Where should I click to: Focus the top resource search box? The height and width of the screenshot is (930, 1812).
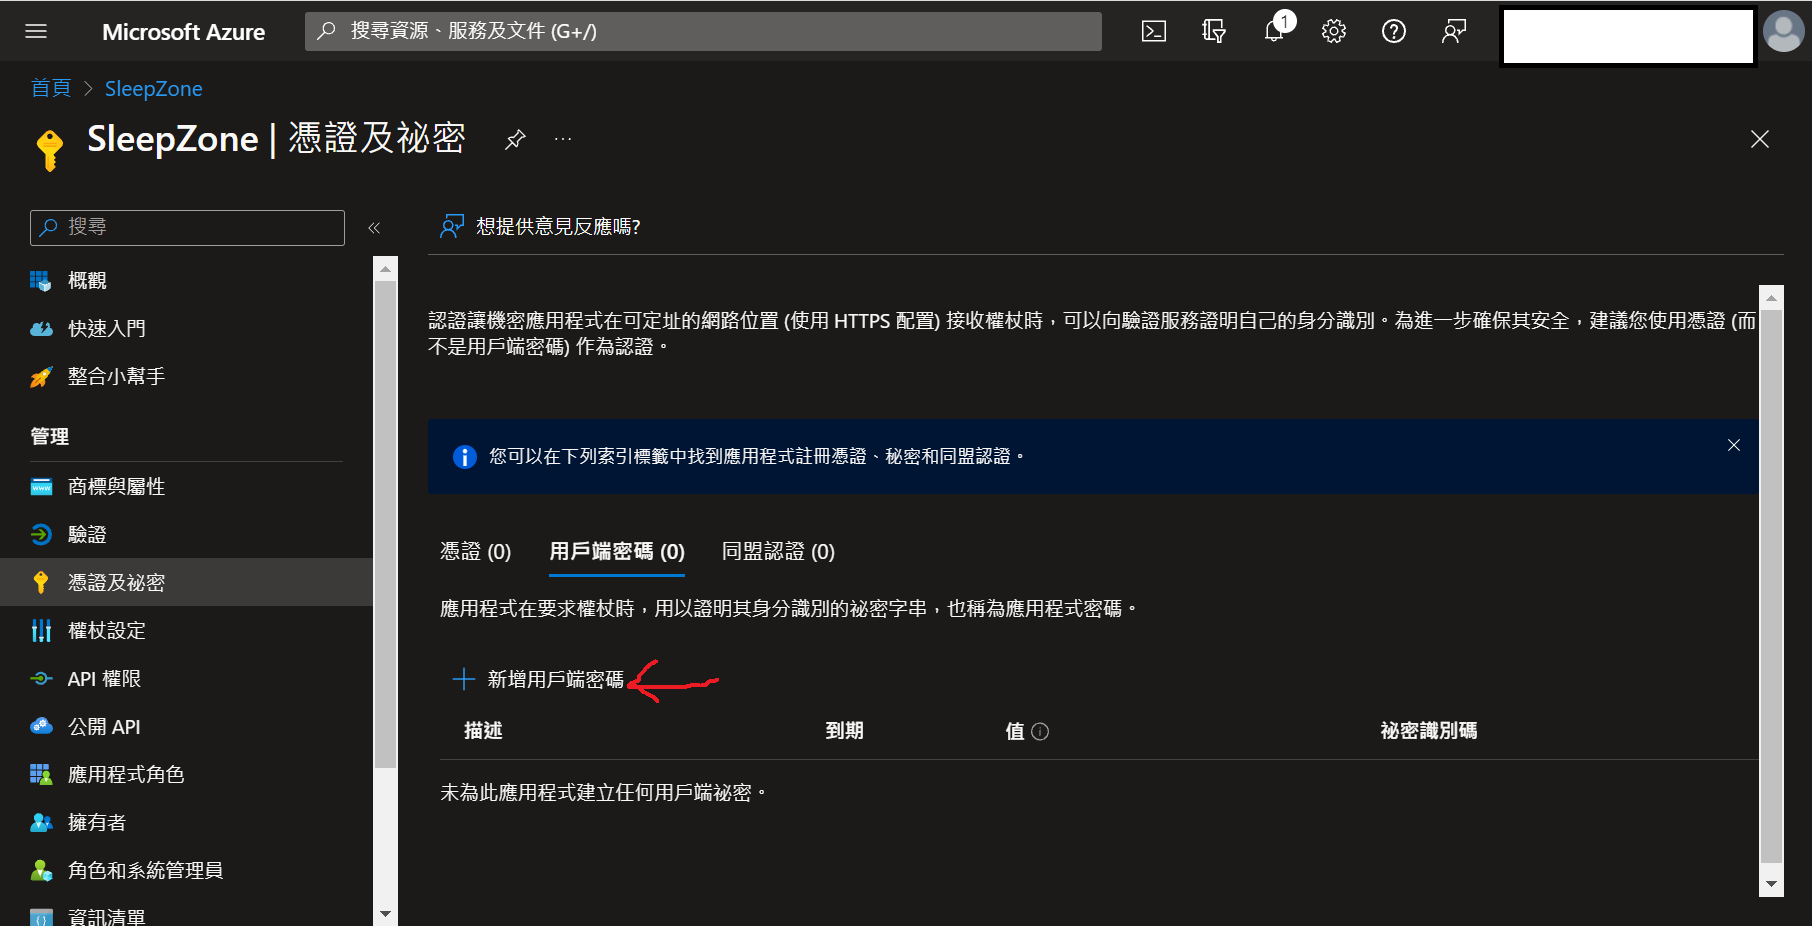tap(703, 31)
